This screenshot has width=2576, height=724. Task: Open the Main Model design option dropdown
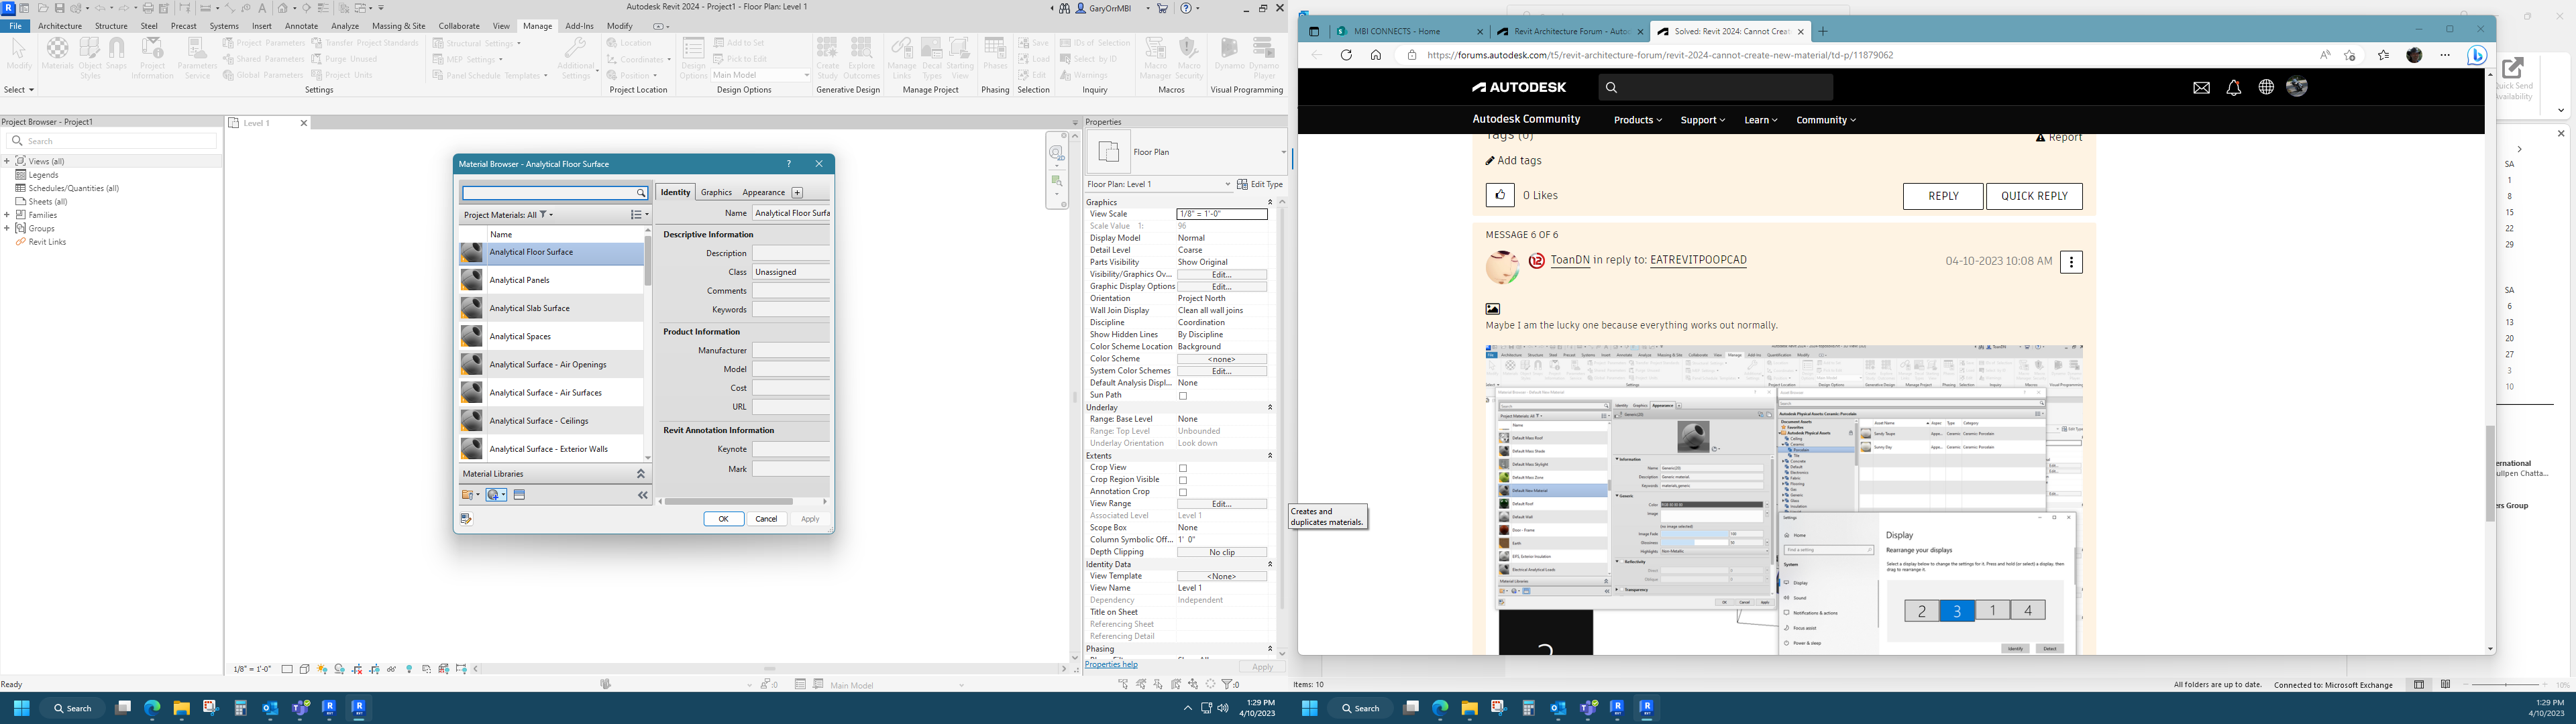760,75
